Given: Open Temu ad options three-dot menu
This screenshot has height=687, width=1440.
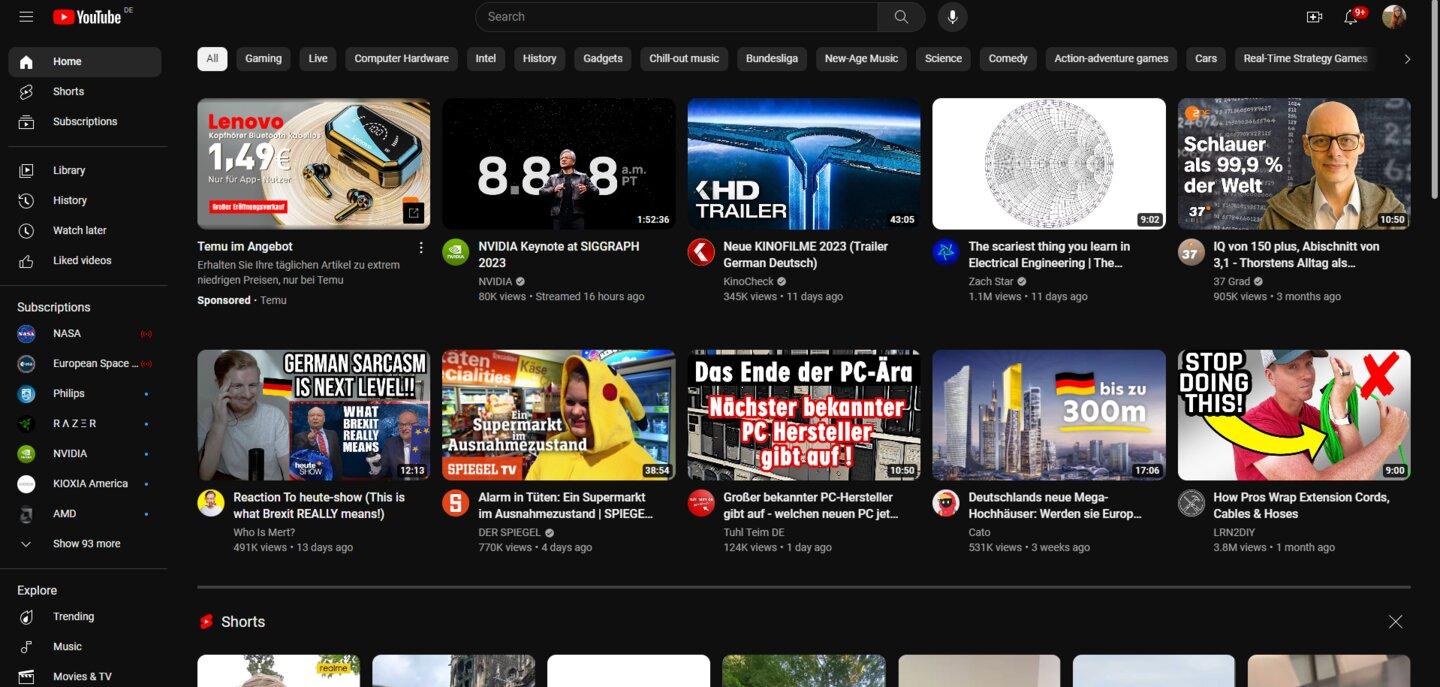Looking at the screenshot, I should (x=421, y=248).
